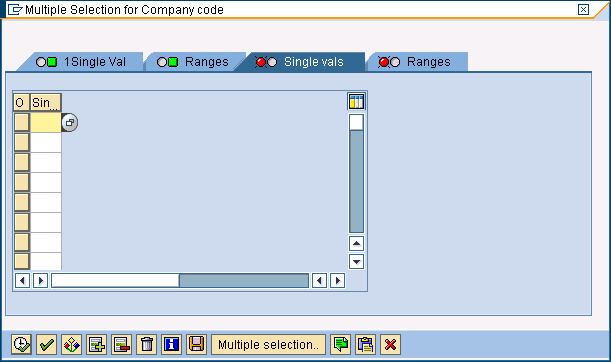Open the table column configuration icon

356,102
